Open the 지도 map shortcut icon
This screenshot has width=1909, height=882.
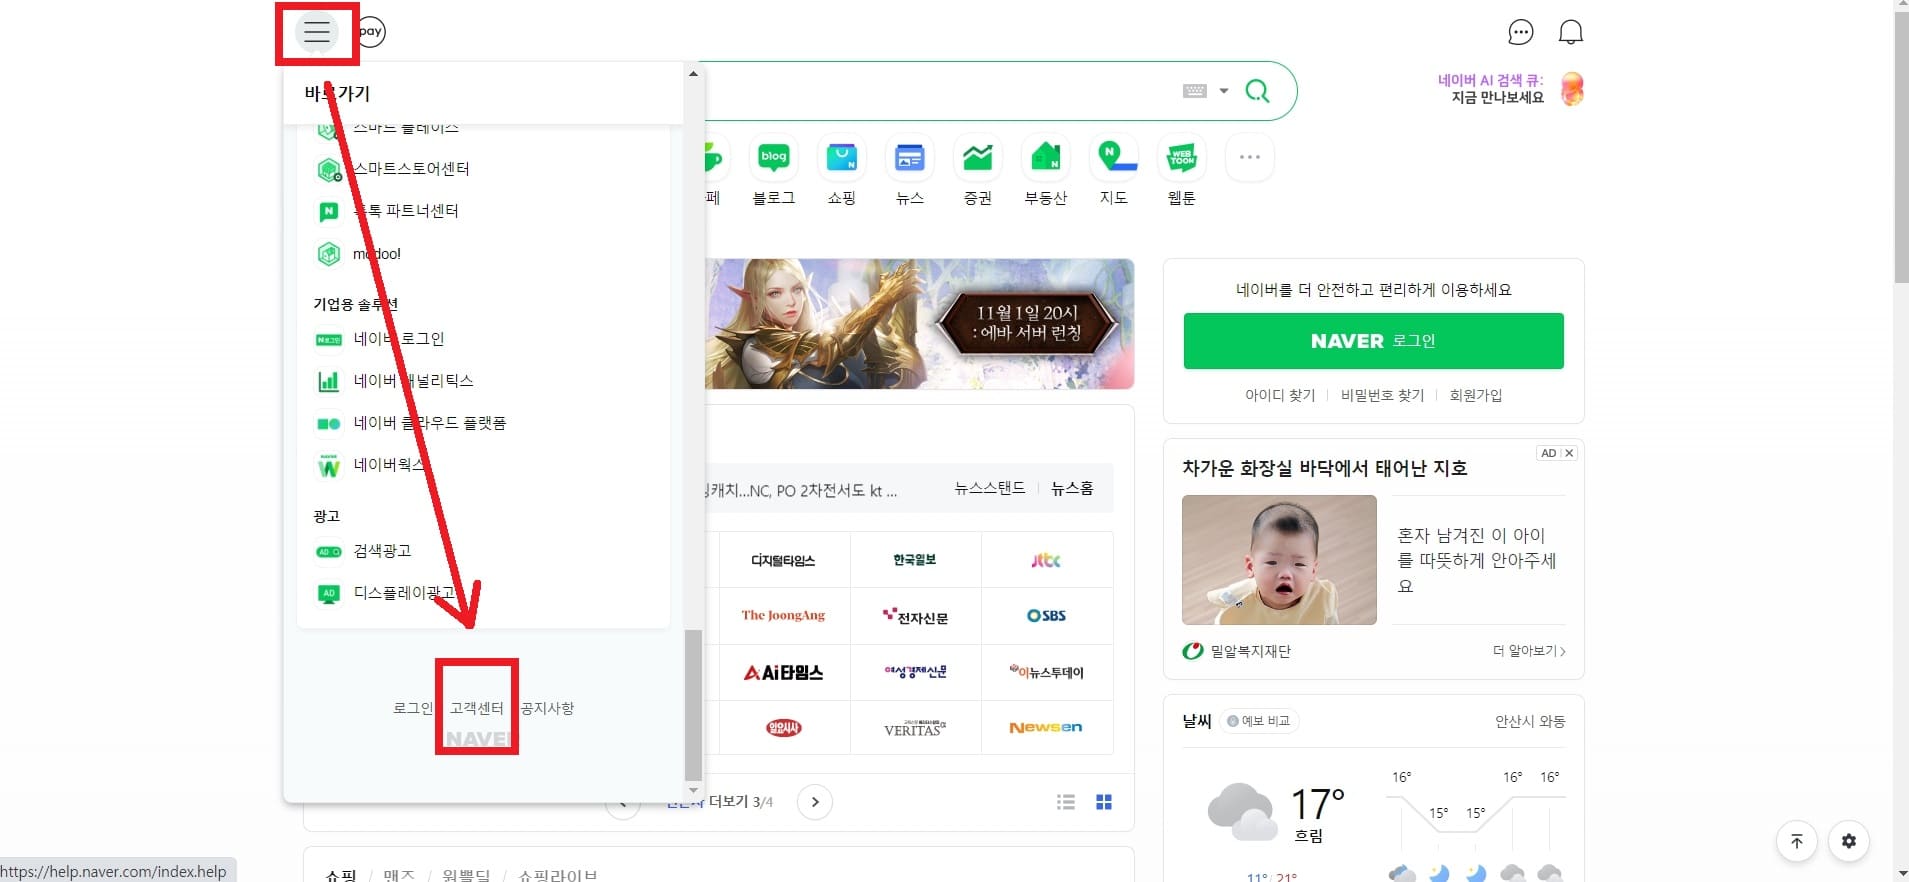click(1114, 157)
